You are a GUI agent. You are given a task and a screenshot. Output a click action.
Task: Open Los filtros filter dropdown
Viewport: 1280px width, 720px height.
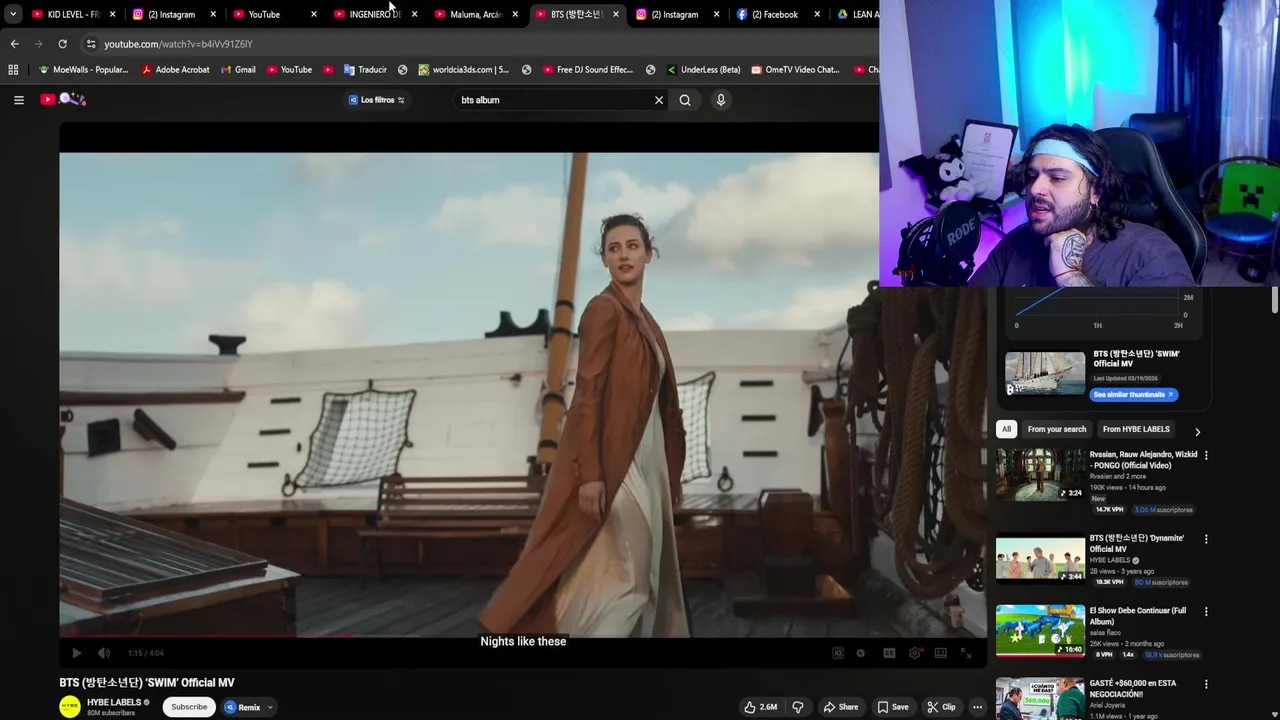[x=376, y=100]
